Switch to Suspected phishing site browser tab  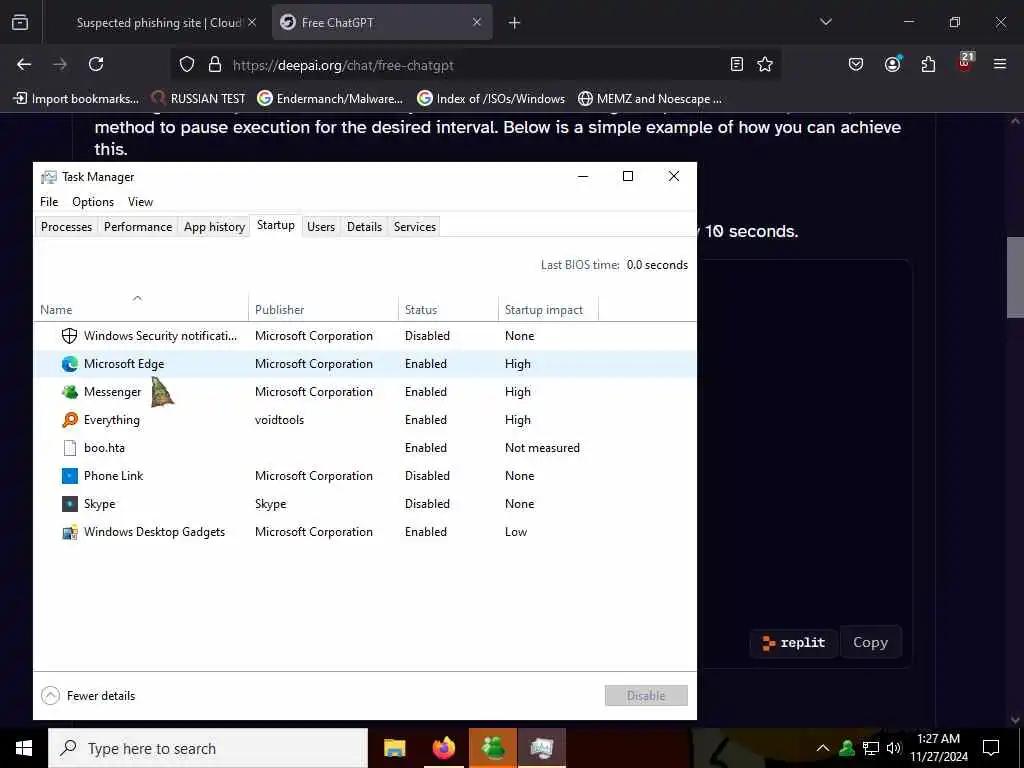(x=158, y=23)
